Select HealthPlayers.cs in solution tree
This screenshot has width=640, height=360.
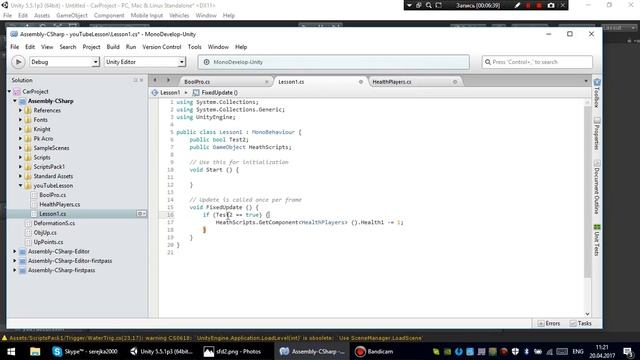60,204
